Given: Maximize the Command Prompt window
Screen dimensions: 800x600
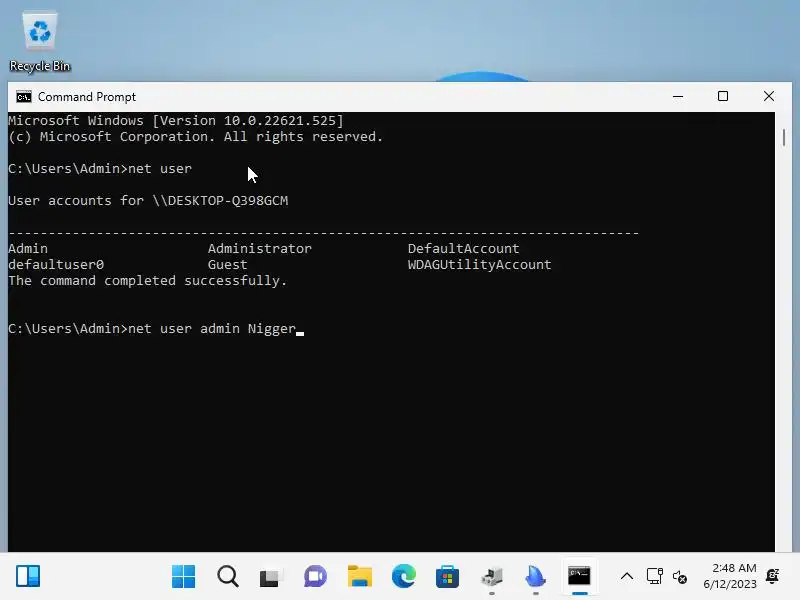Looking at the screenshot, I should pos(723,96).
